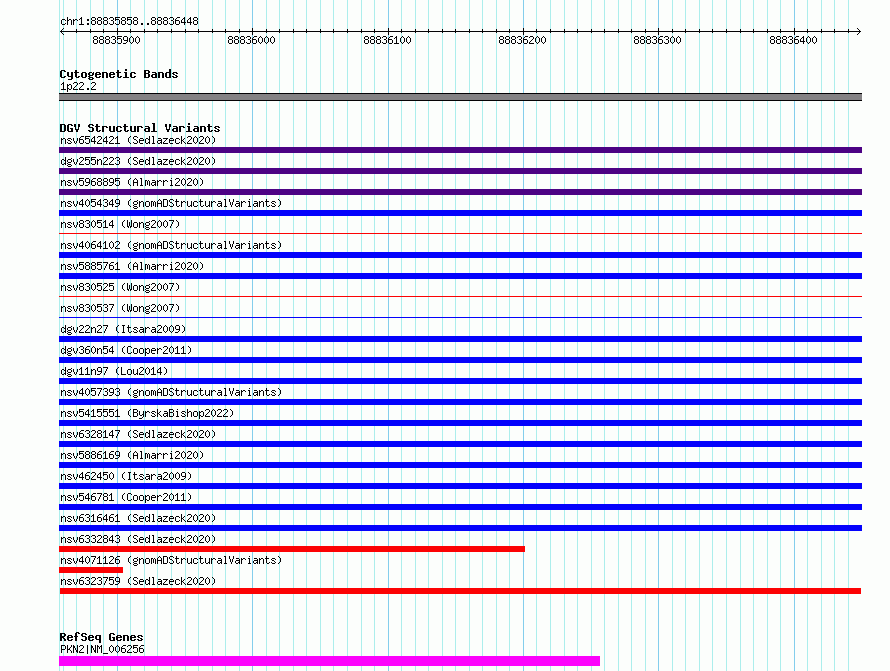The image size is (890, 671).
Task: Click the PKN2|NM_006256 gene label
Action: coord(102,649)
